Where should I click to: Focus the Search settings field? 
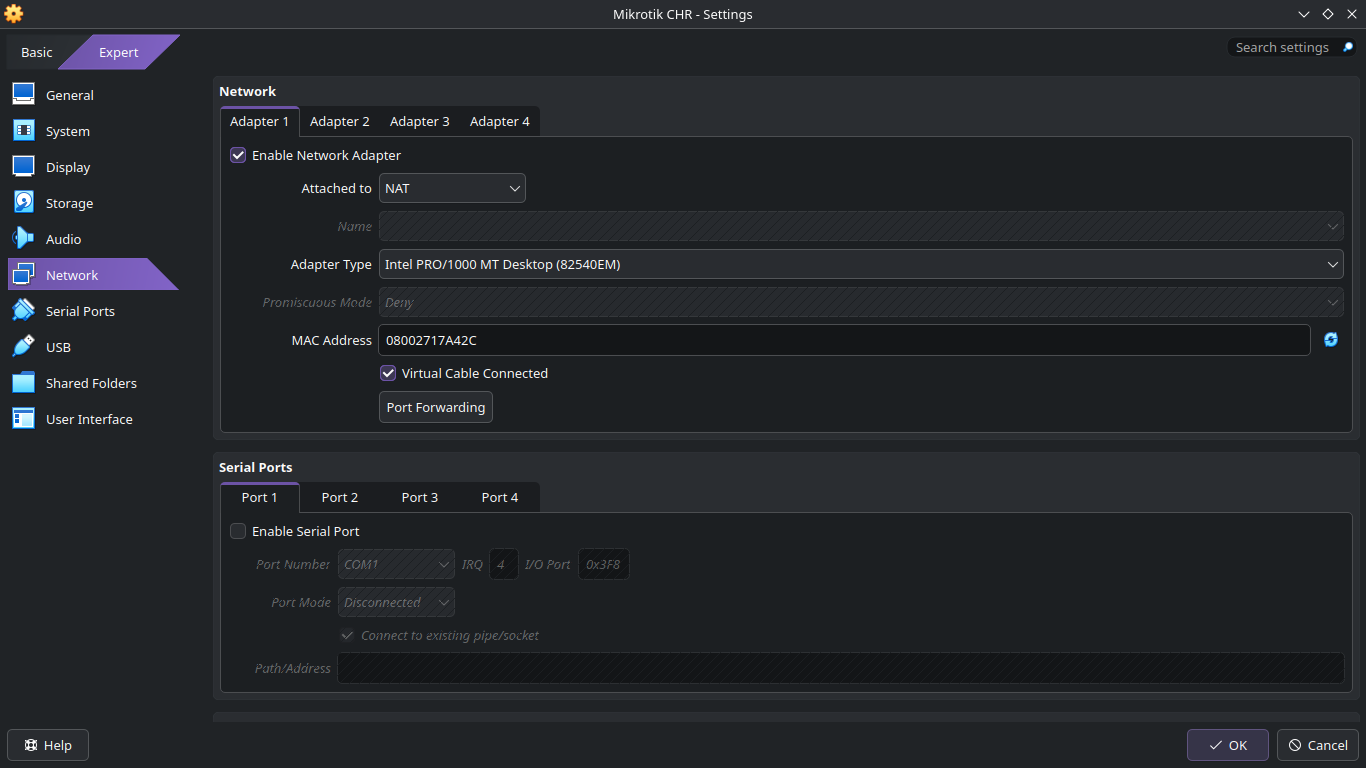[x=1282, y=47]
